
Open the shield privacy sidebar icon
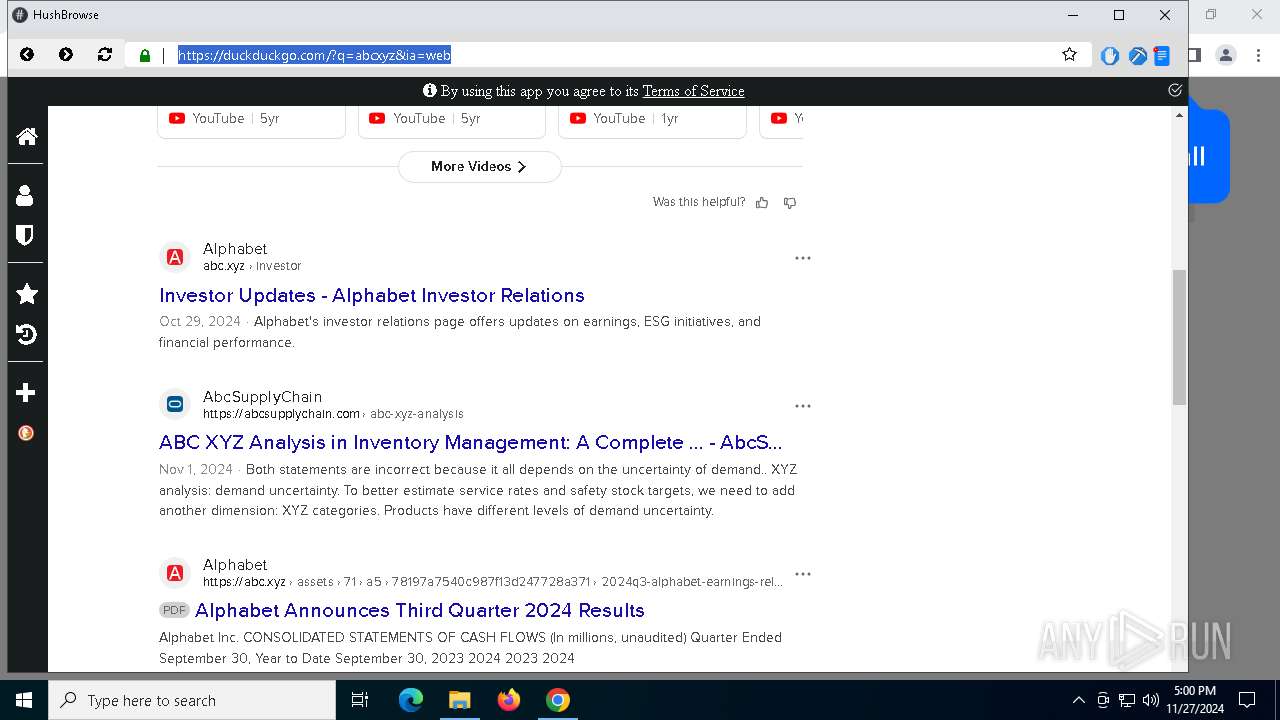coord(26,235)
